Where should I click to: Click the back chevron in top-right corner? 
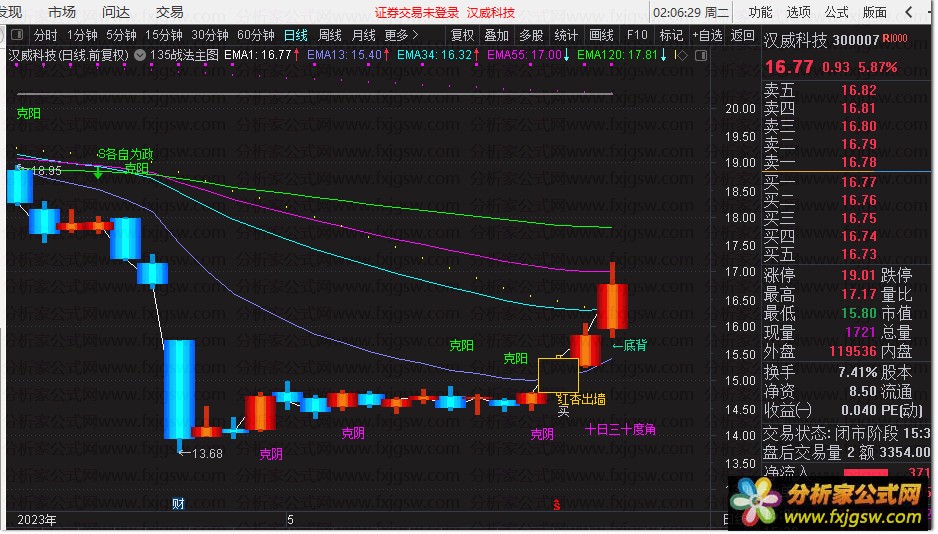coord(909,12)
